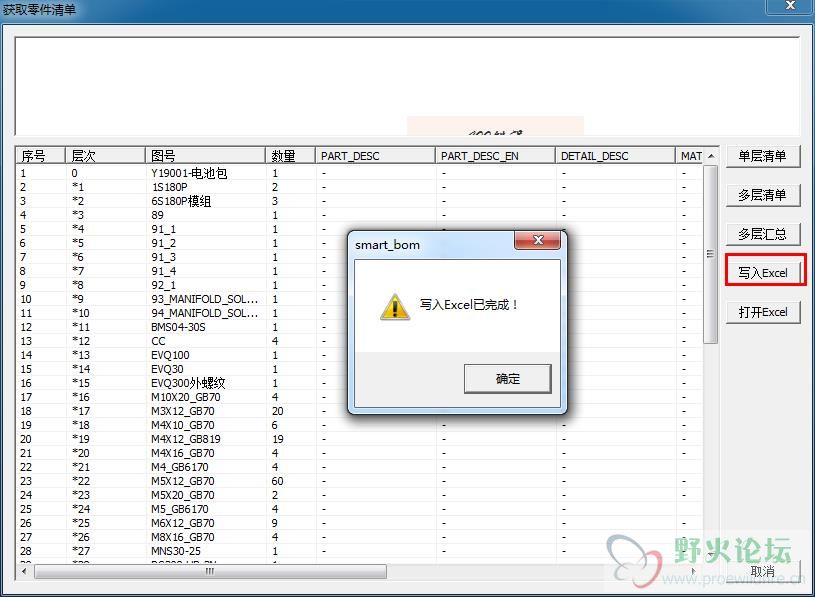The width and height of the screenshot is (815, 597).
Task: Click the 多层清单 button
Action: pyautogui.click(x=763, y=195)
